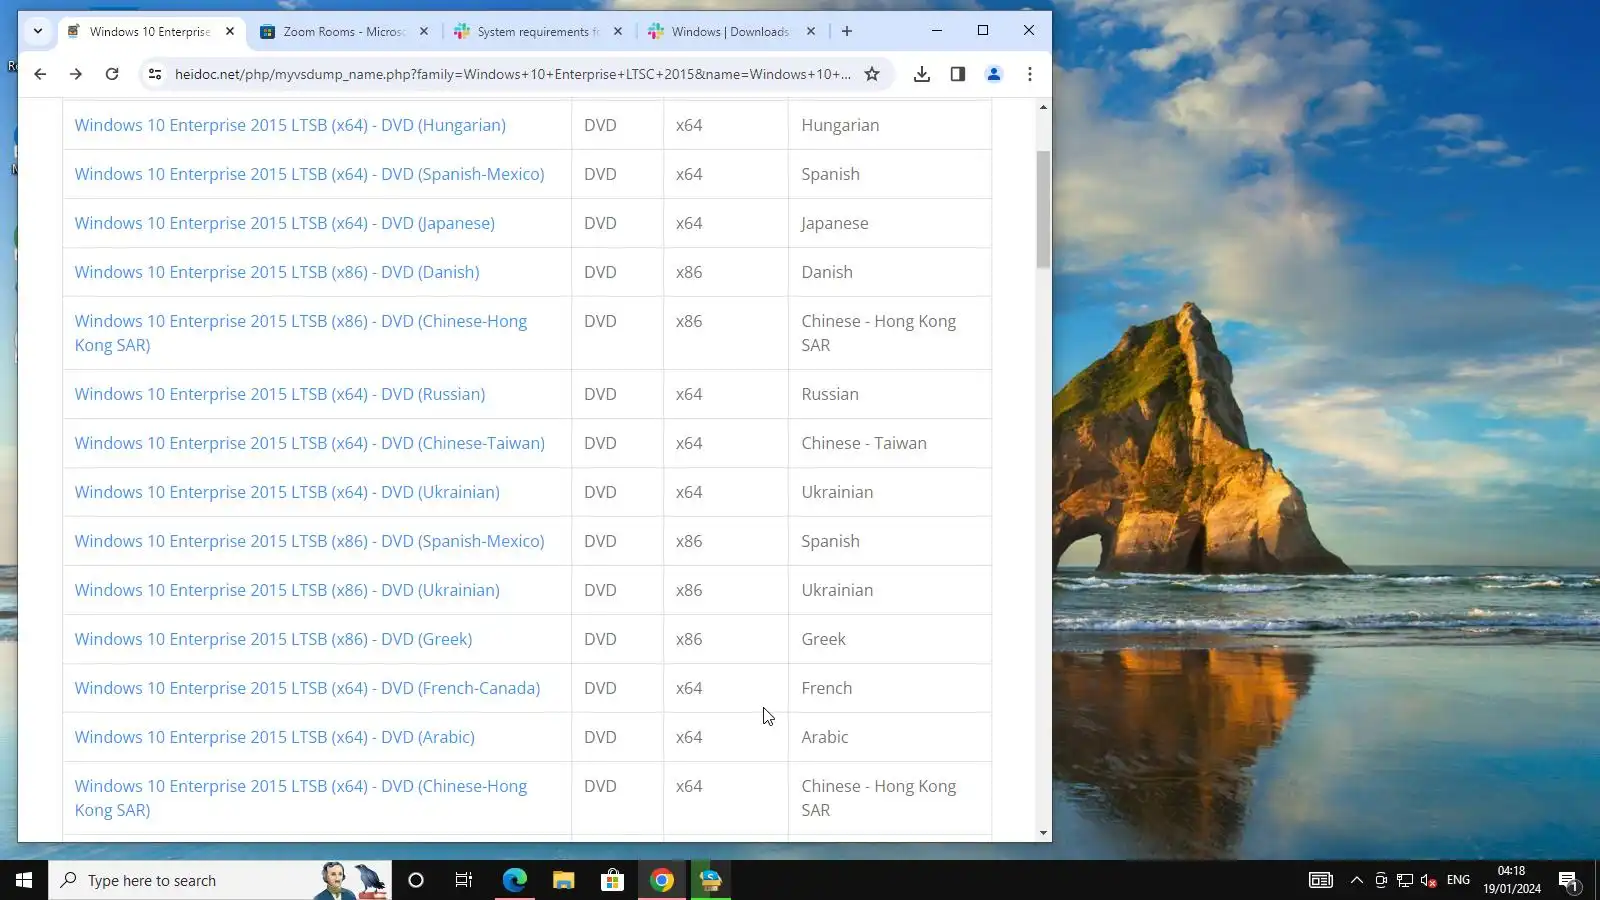The height and width of the screenshot is (900, 1600).
Task: Switch to the Windows | Downloads tab
Action: [731, 31]
